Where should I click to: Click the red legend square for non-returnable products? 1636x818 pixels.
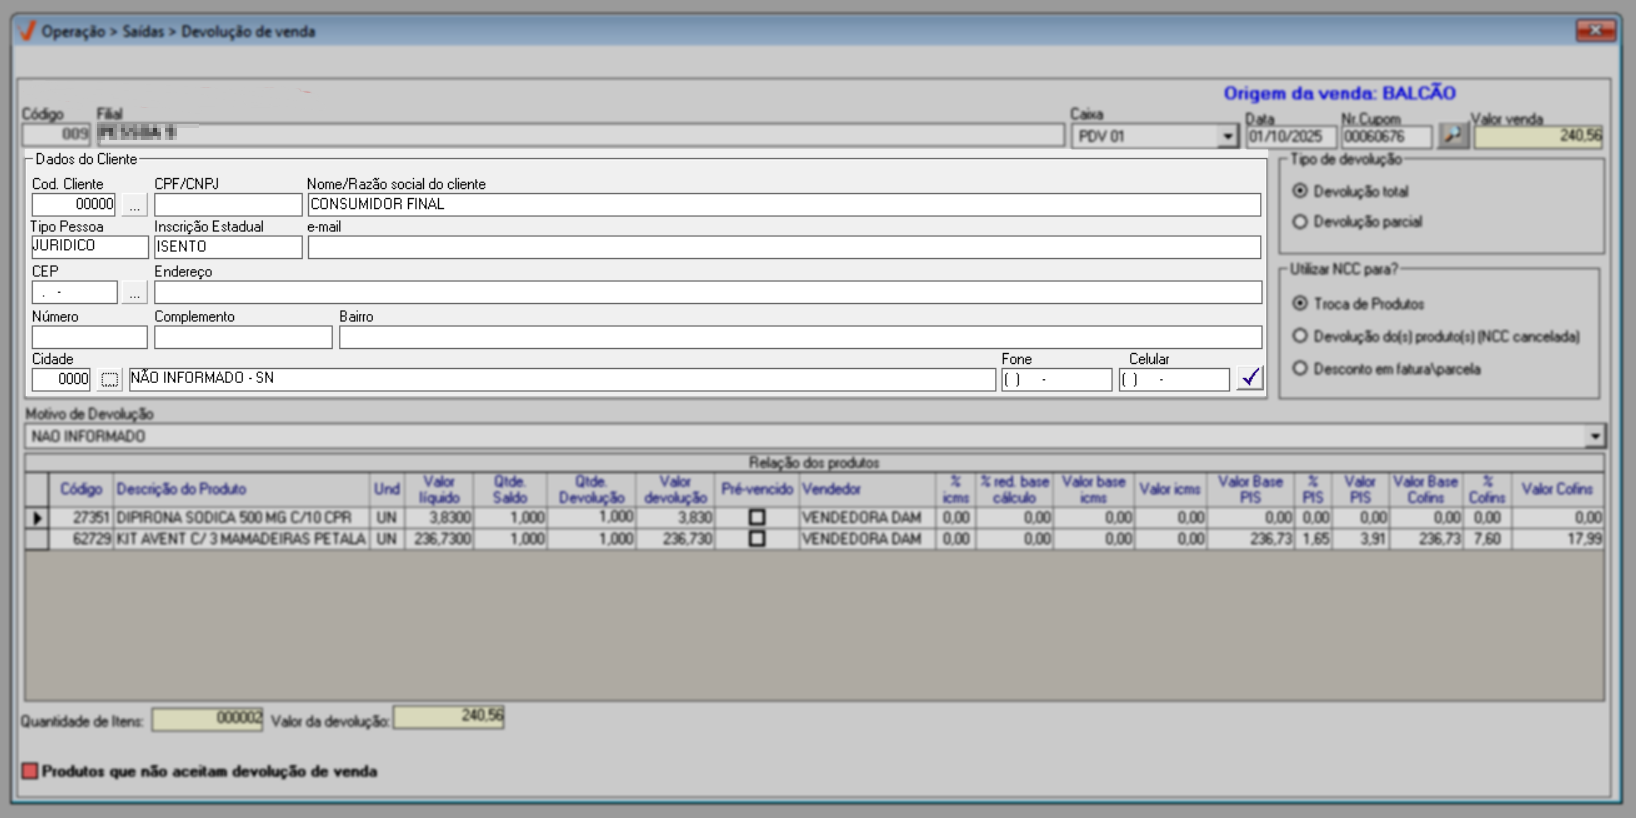[x=30, y=771]
